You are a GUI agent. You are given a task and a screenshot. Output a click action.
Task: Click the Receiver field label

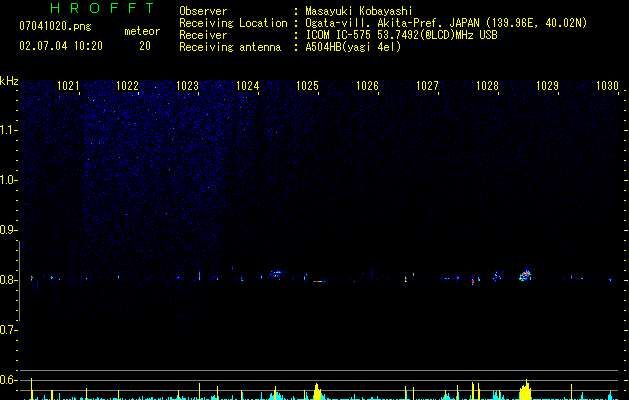(203, 35)
